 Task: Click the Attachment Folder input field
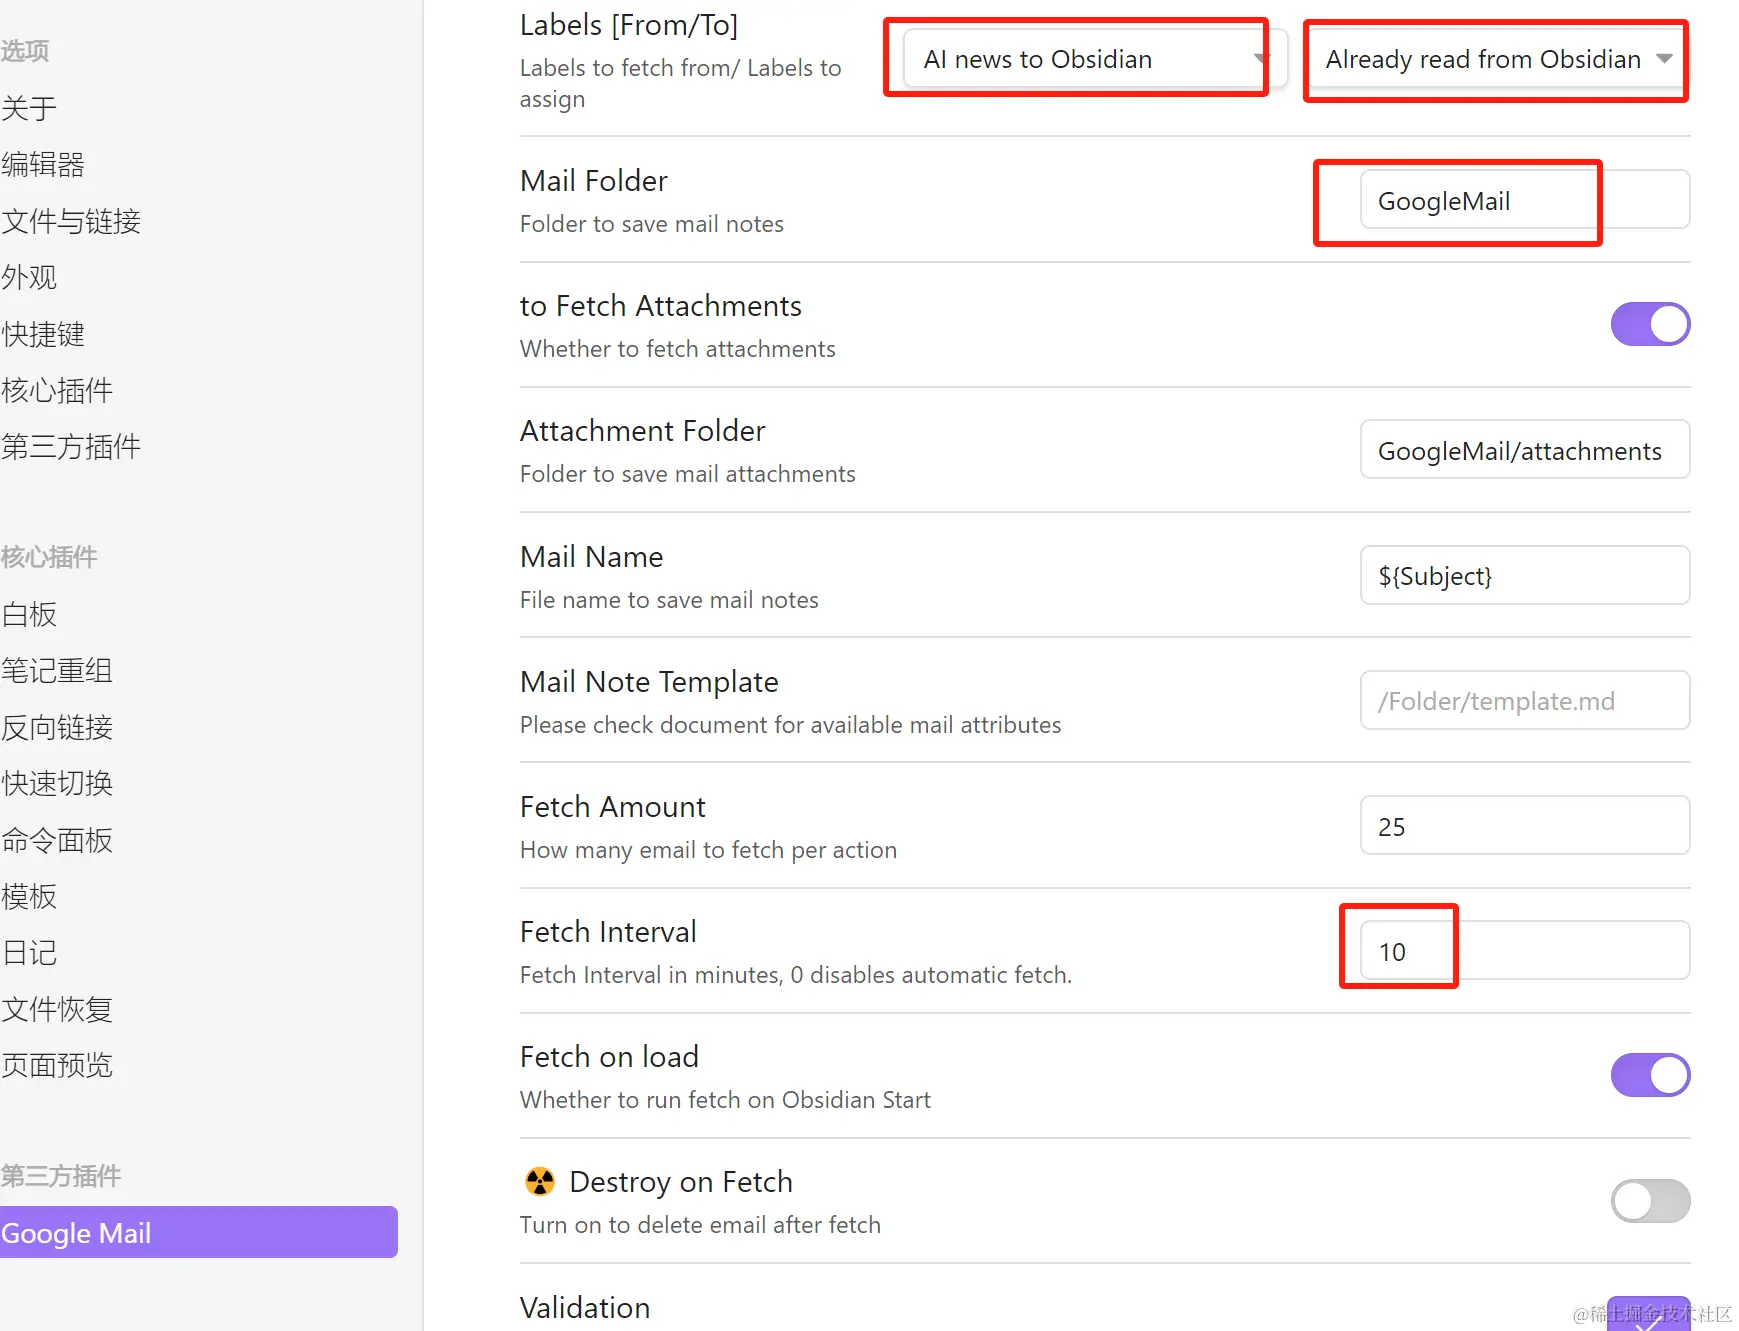1524,450
